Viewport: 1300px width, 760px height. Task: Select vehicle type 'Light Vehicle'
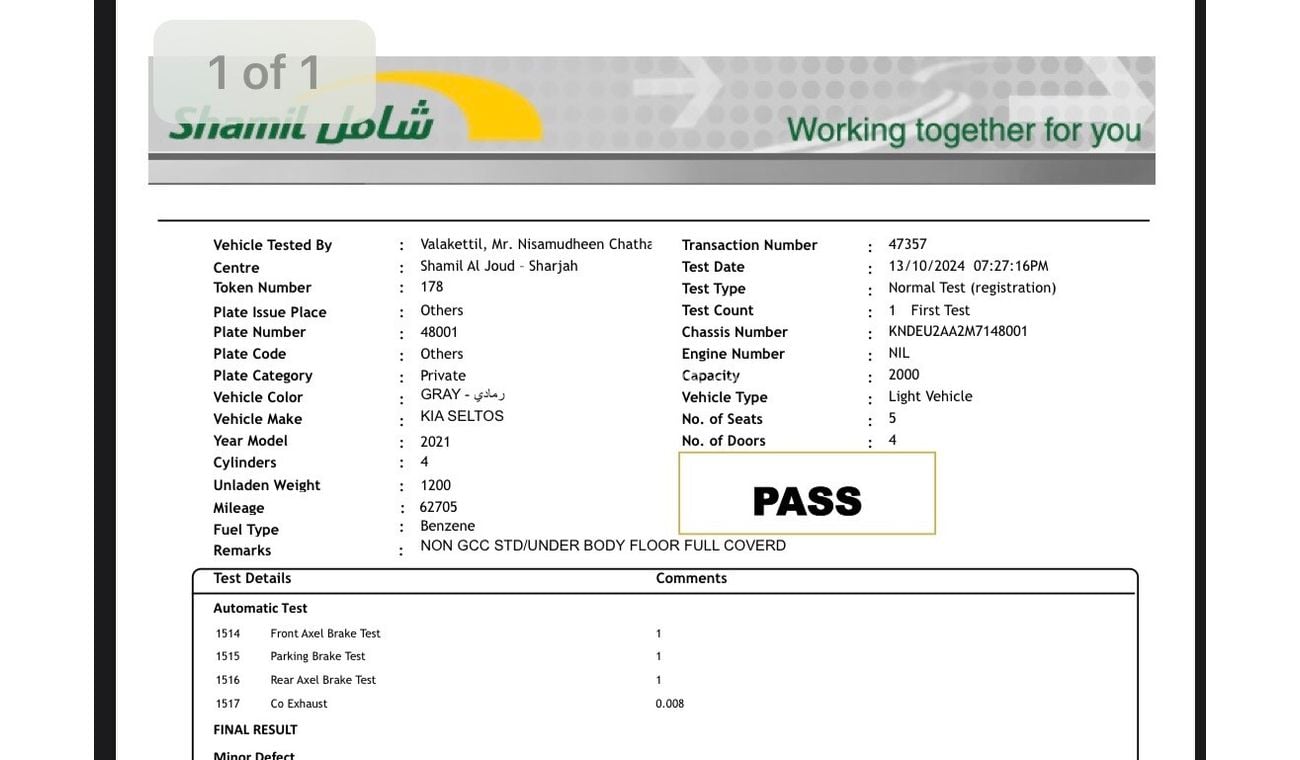click(x=930, y=396)
